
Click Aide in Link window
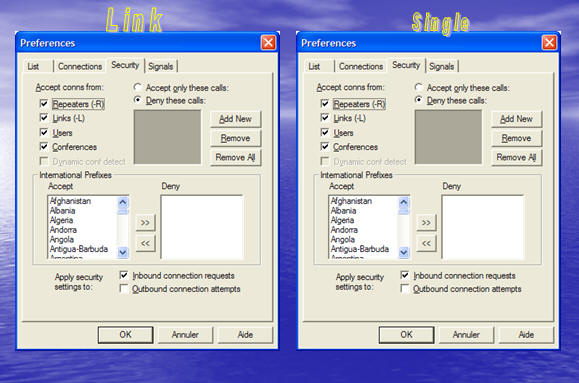(x=245, y=335)
